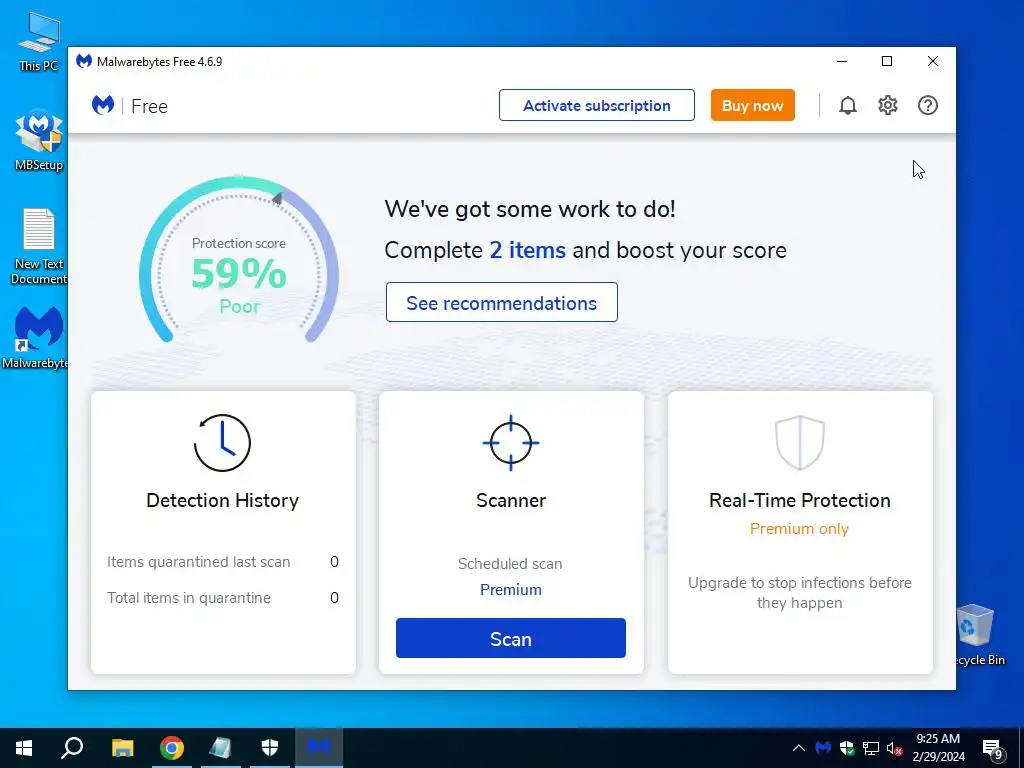The height and width of the screenshot is (768, 1024).
Task: Click the blue Premium scheduled scan link
Action: [x=511, y=590]
